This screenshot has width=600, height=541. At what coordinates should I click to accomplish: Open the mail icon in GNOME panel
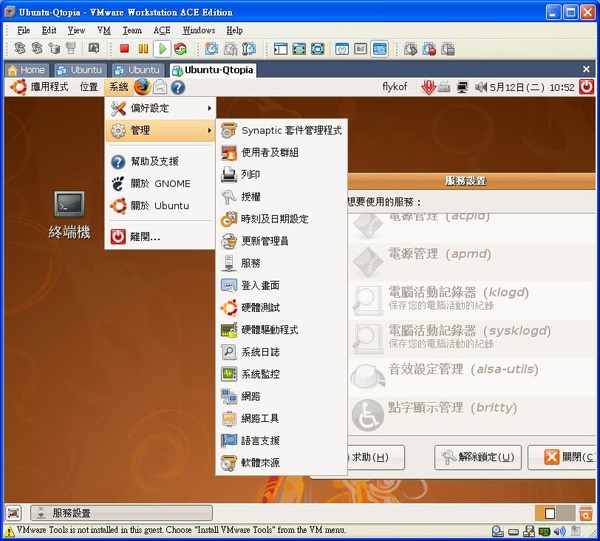click(x=160, y=87)
